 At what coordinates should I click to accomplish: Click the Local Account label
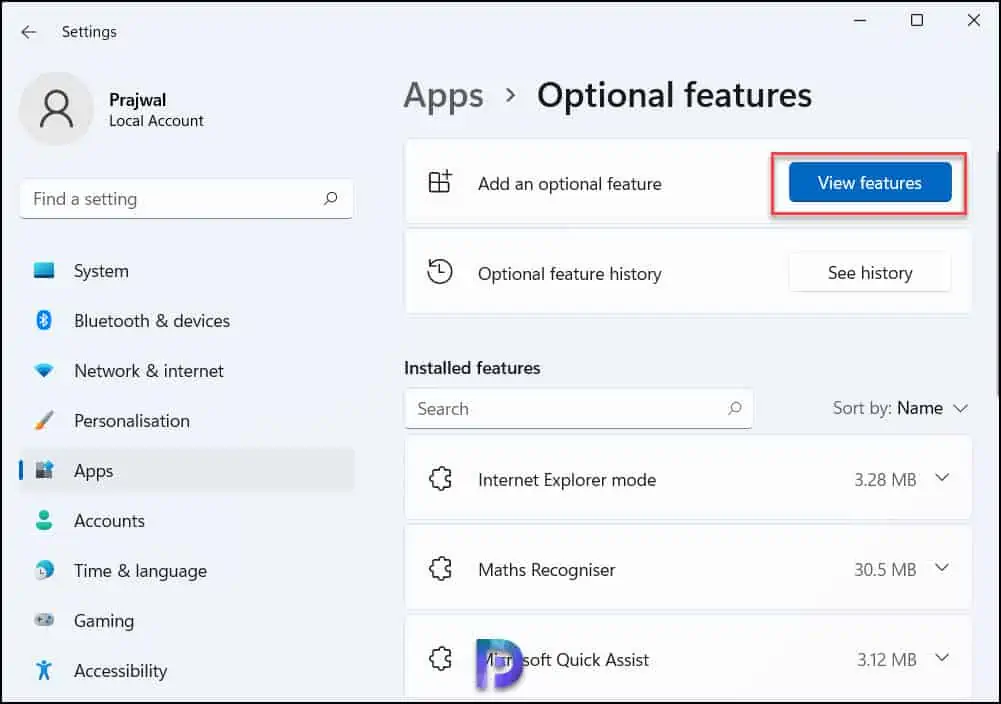click(156, 121)
